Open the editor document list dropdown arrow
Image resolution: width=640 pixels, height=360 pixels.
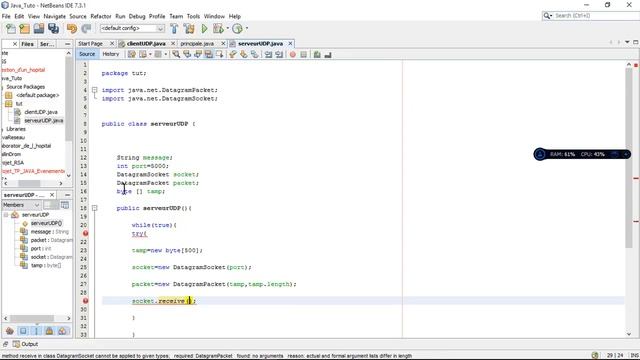(627, 42)
